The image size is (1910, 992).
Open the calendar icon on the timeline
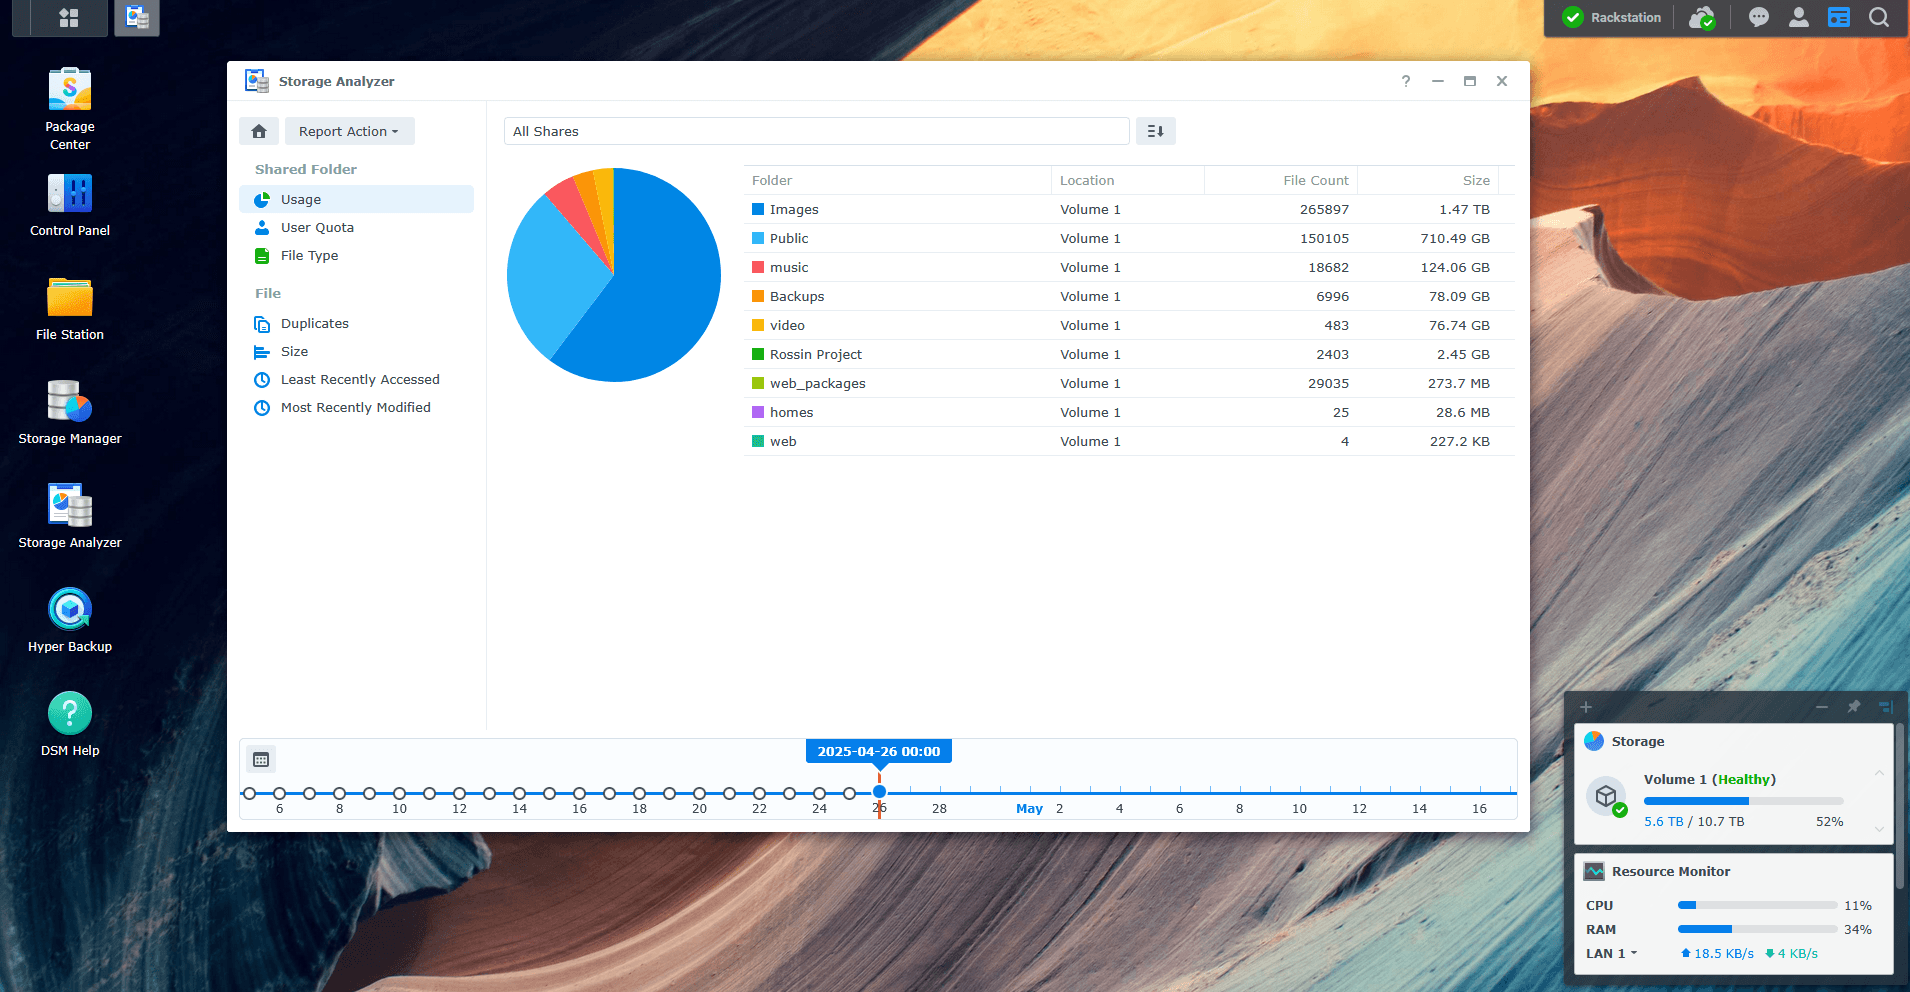[x=261, y=760]
